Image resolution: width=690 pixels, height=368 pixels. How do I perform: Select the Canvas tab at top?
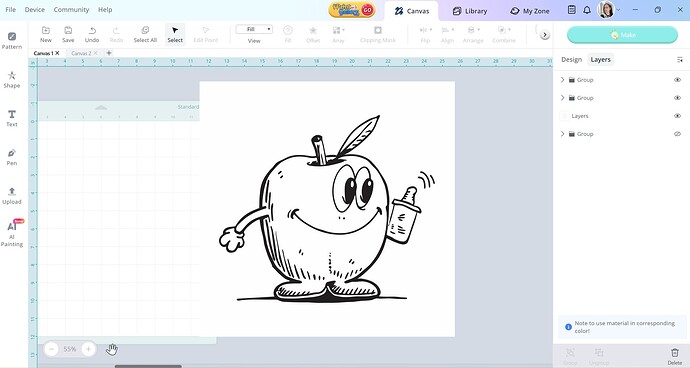[411, 11]
